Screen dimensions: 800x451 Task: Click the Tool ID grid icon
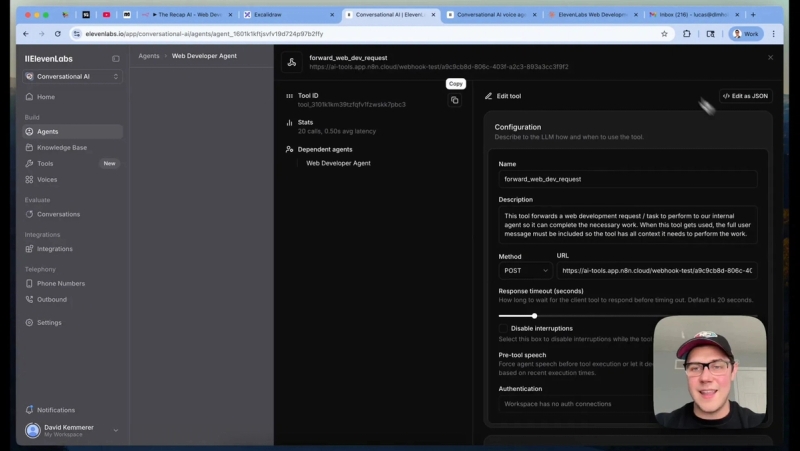coord(289,96)
